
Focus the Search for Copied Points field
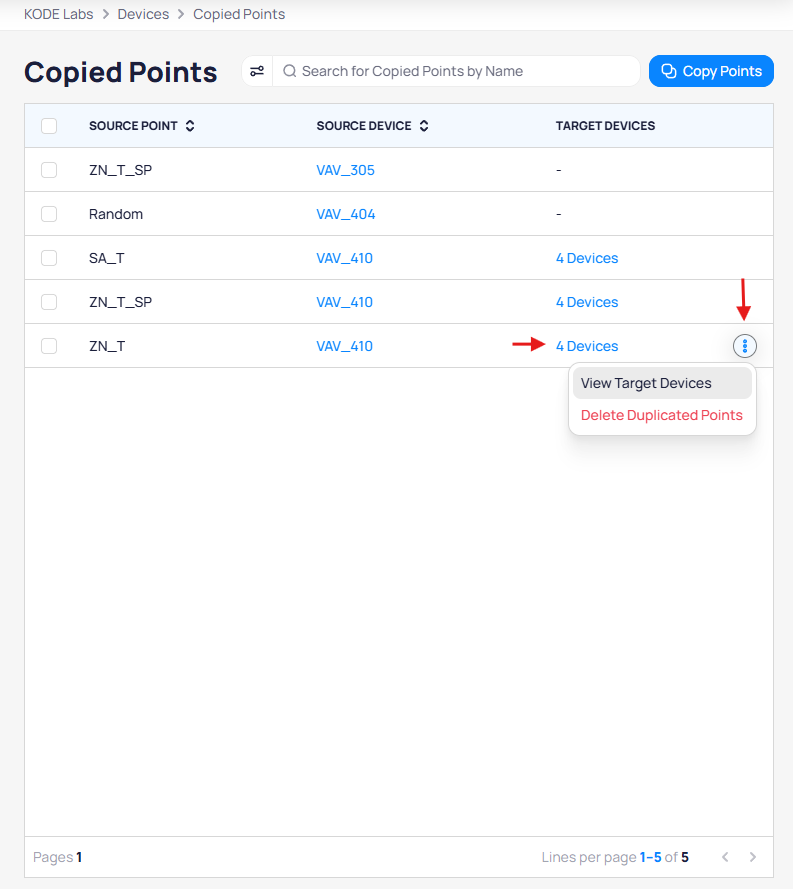pos(465,71)
